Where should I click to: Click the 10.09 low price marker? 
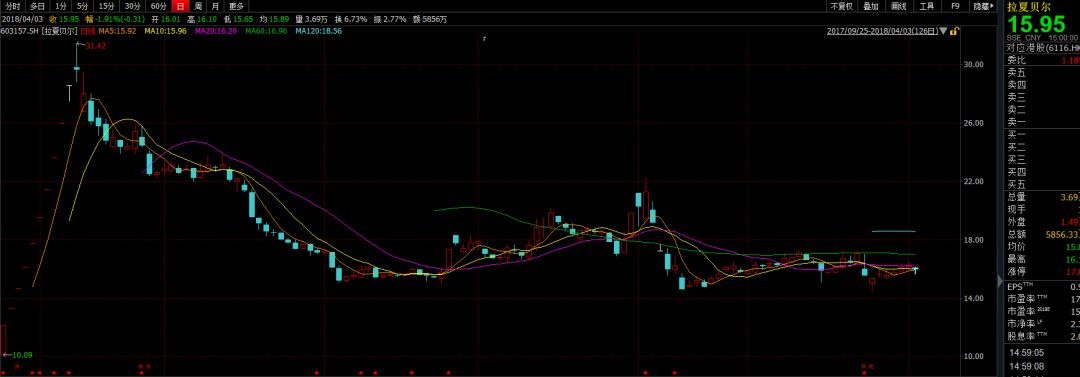click(23, 355)
